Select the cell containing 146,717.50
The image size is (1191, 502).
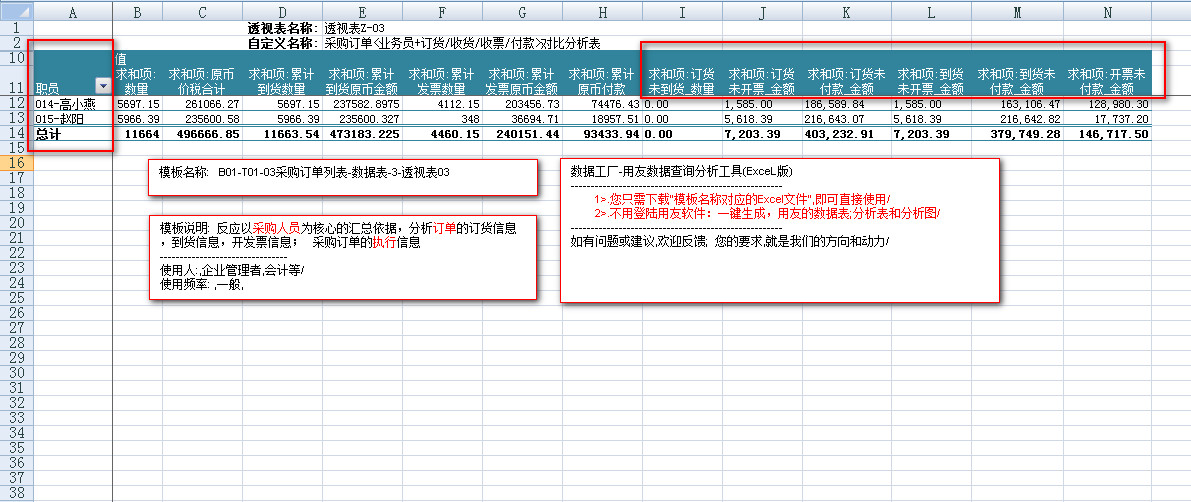1106,133
